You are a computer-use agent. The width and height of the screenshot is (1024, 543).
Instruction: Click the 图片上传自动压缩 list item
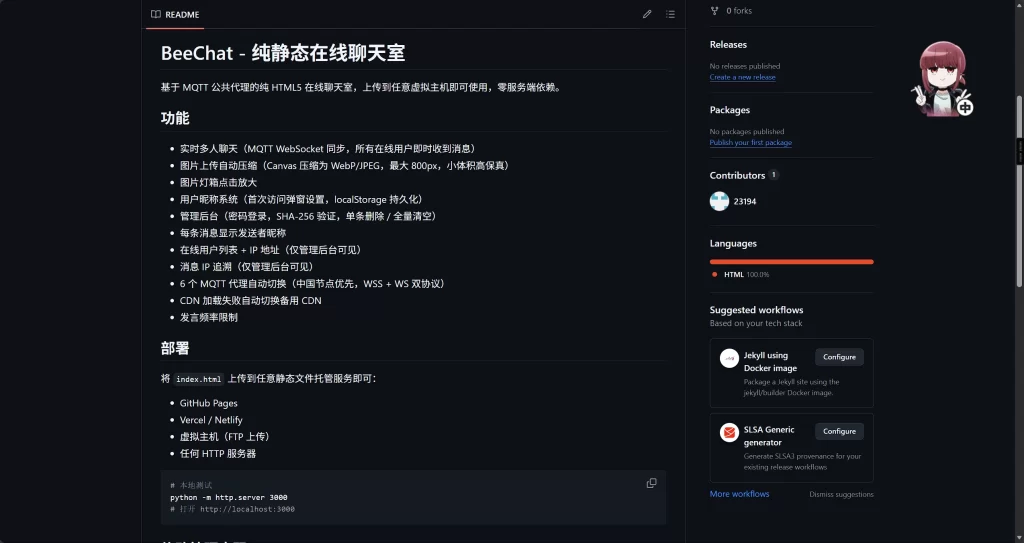click(346, 166)
